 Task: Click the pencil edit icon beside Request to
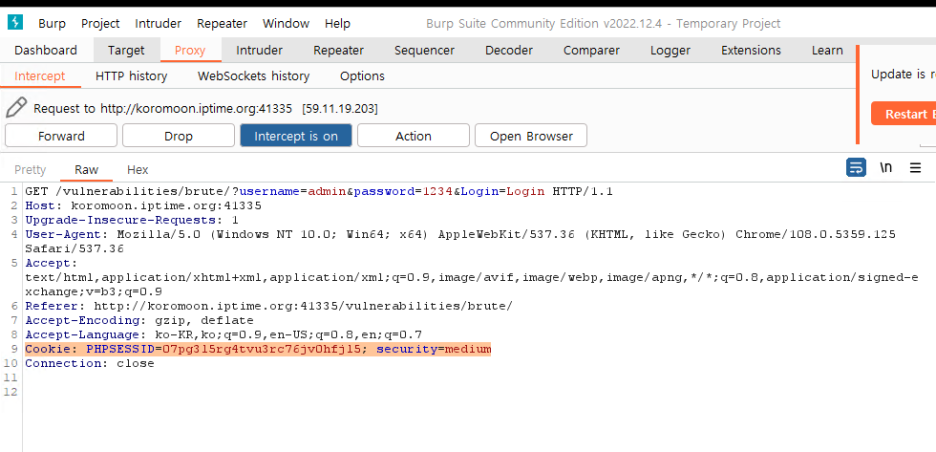16,108
